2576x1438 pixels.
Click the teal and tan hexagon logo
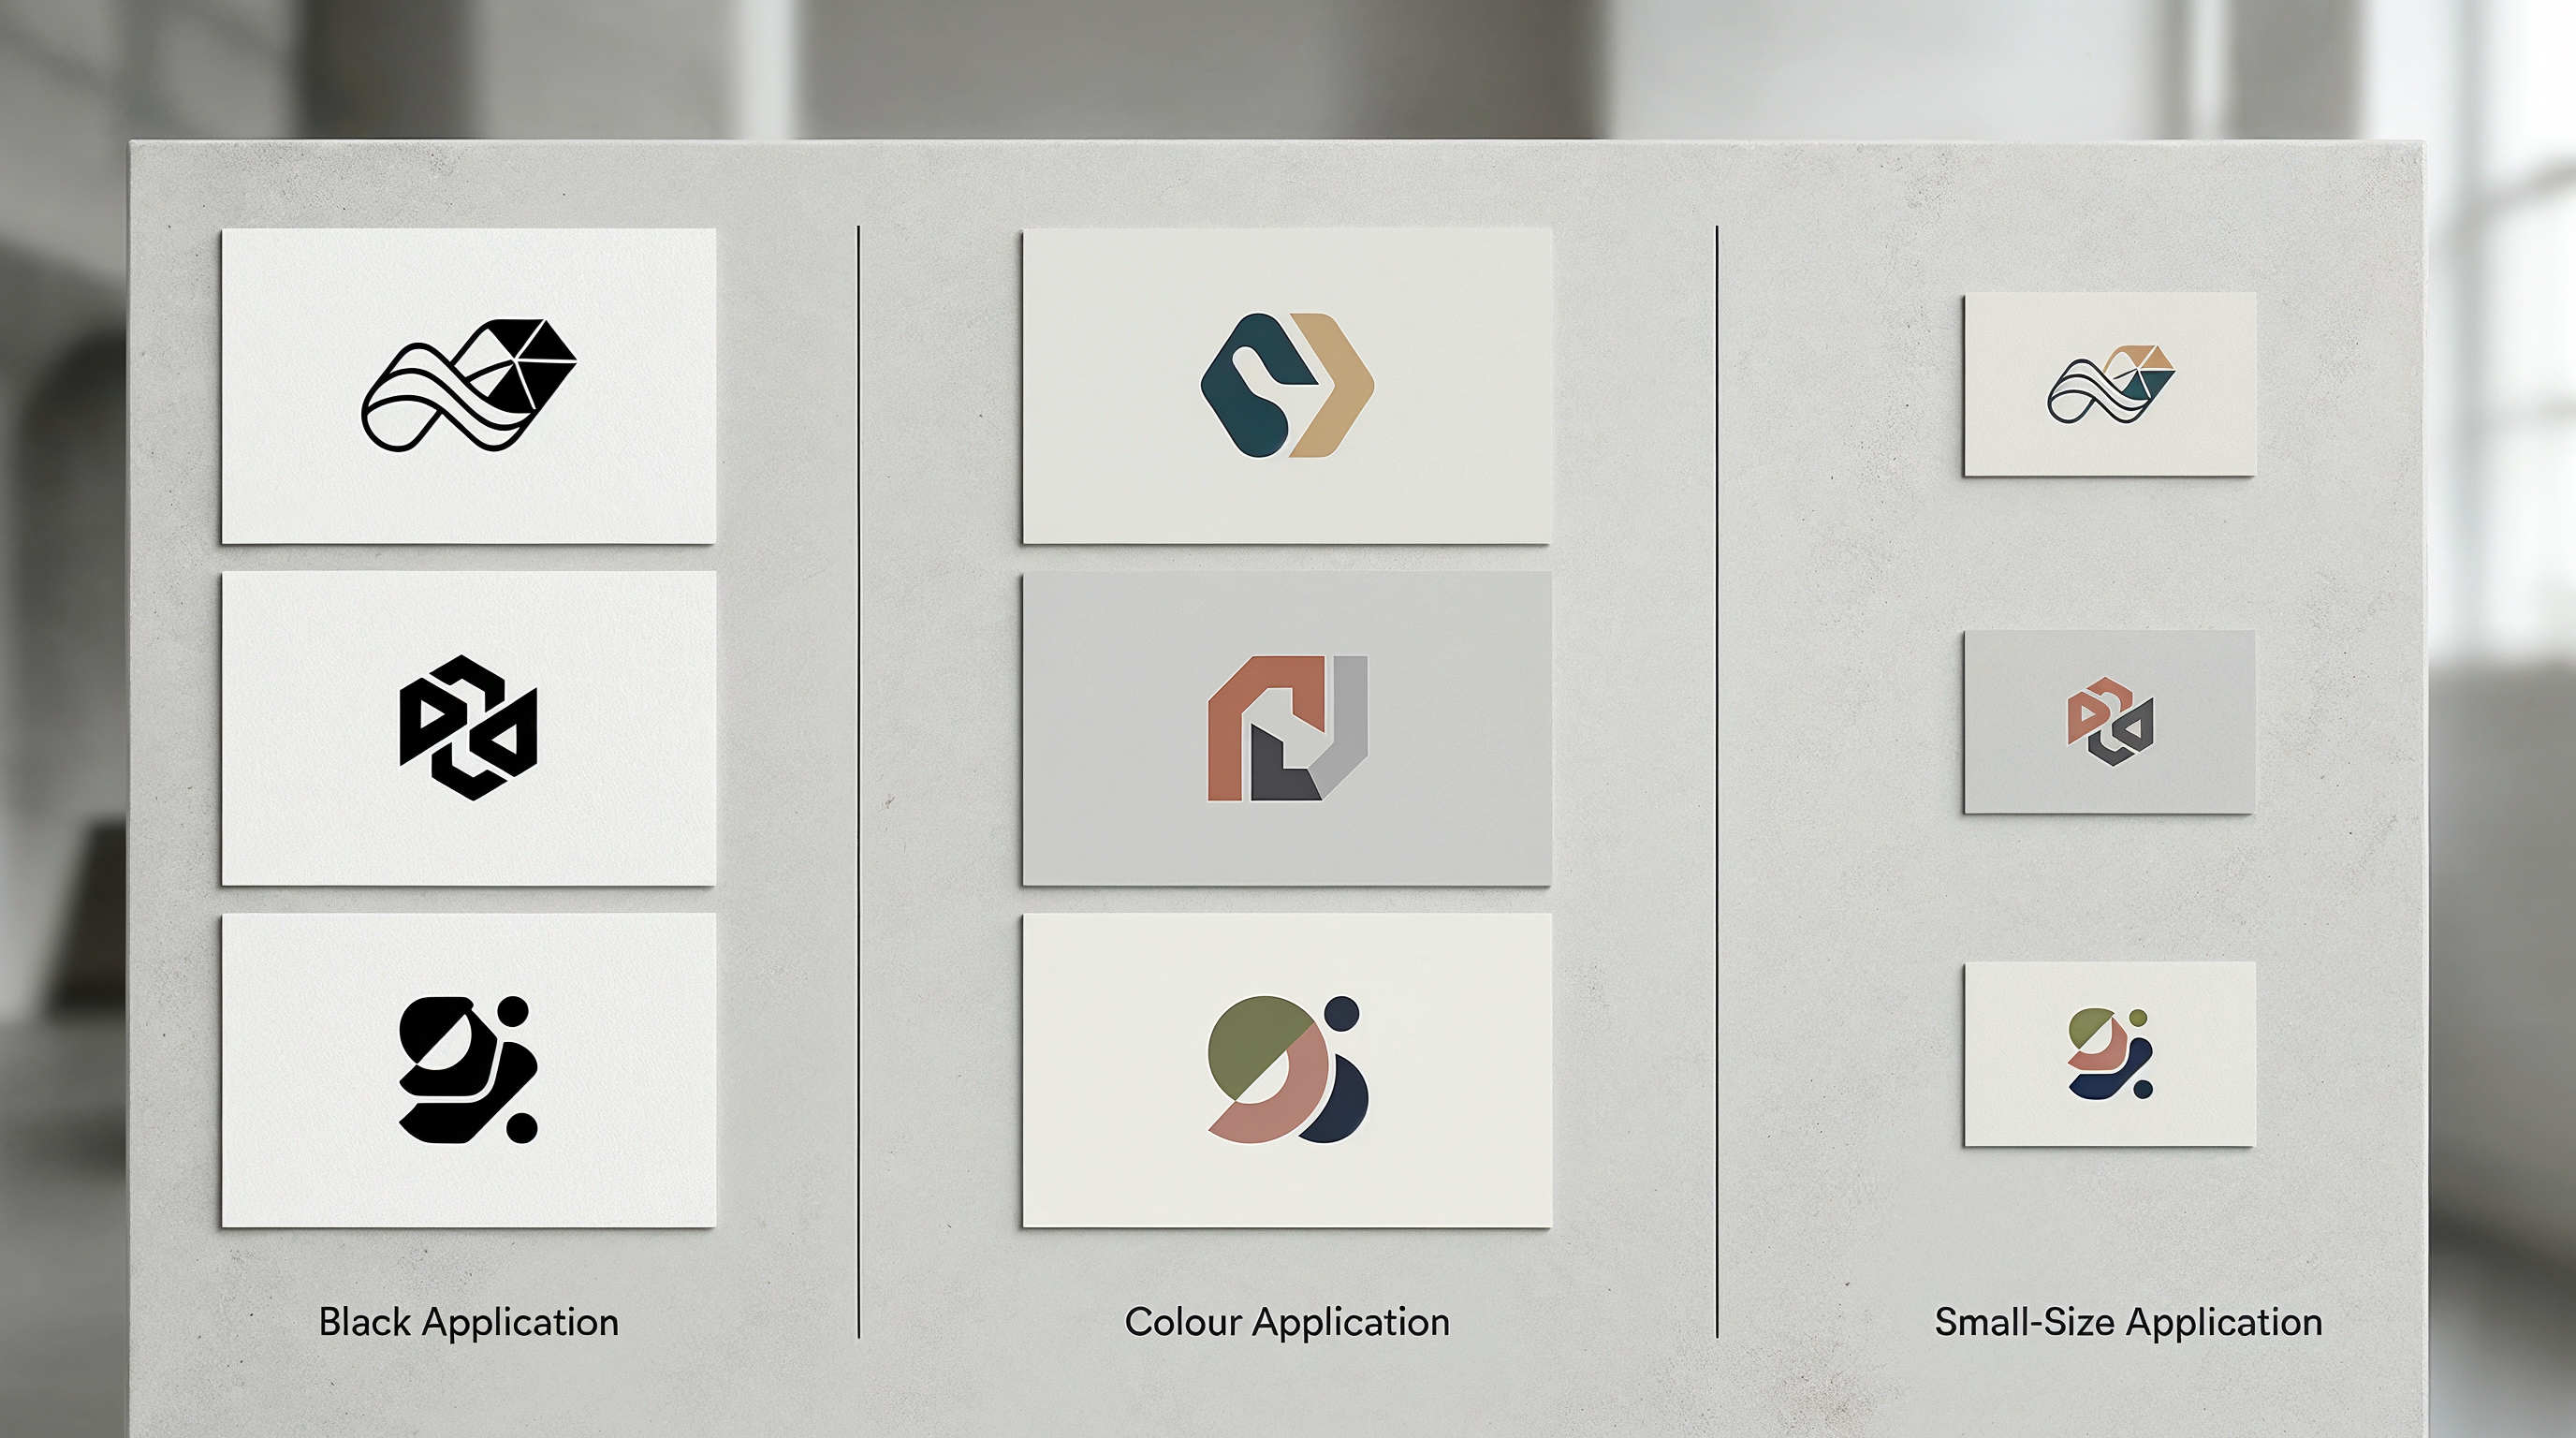pos(1287,385)
